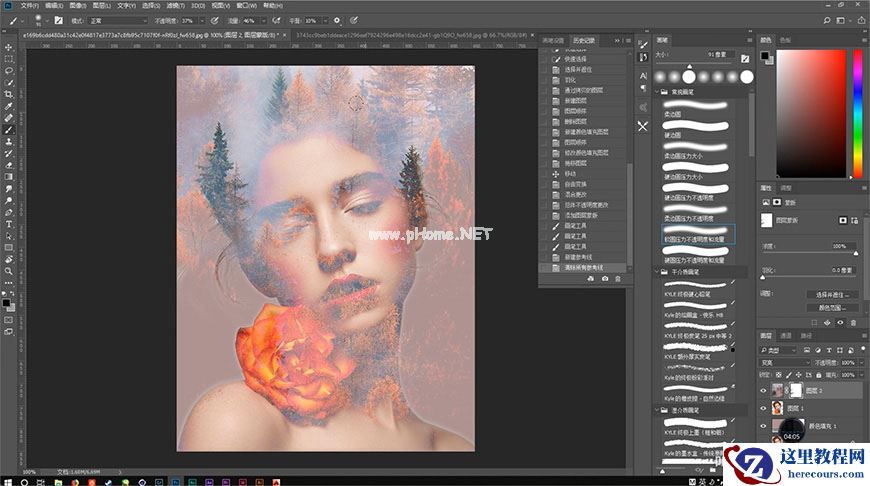The height and width of the screenshot is (486, 870).
Task: Click the 选择并遮住 button in the properties panel
Action: (832, 295)
